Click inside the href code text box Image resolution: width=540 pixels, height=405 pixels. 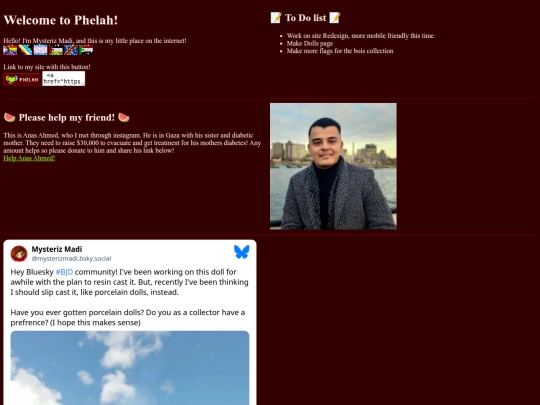click(x=63, y=79)
